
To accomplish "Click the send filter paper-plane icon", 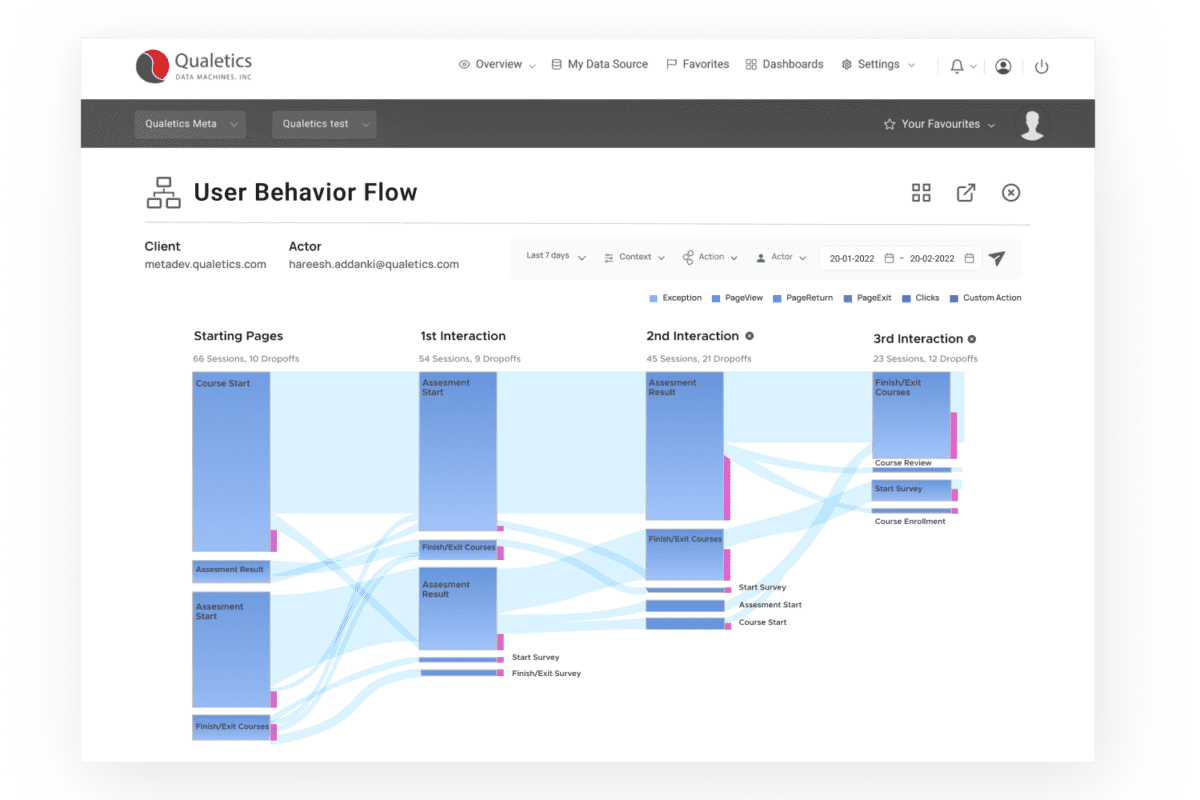I will pyautogui.click(x=997, y=257).
